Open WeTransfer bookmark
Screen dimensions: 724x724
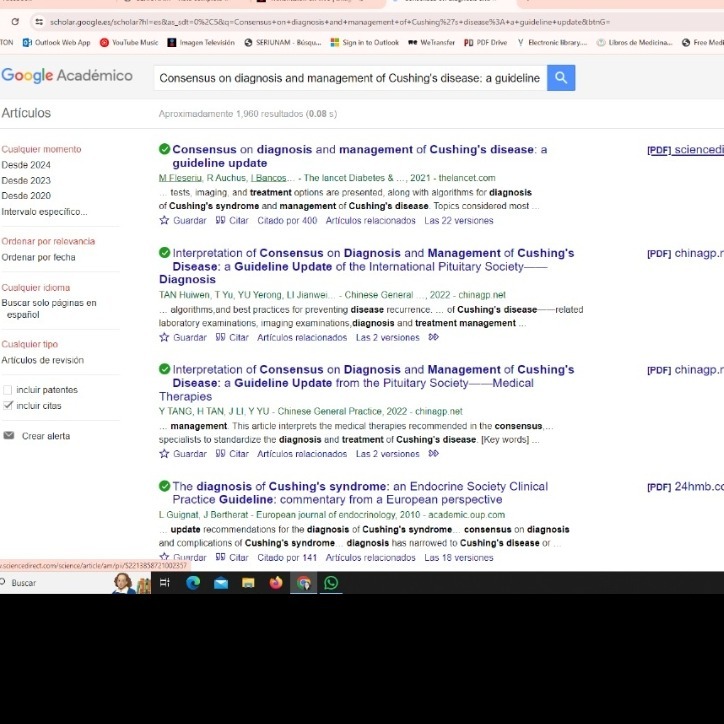[x=431, y=42]
